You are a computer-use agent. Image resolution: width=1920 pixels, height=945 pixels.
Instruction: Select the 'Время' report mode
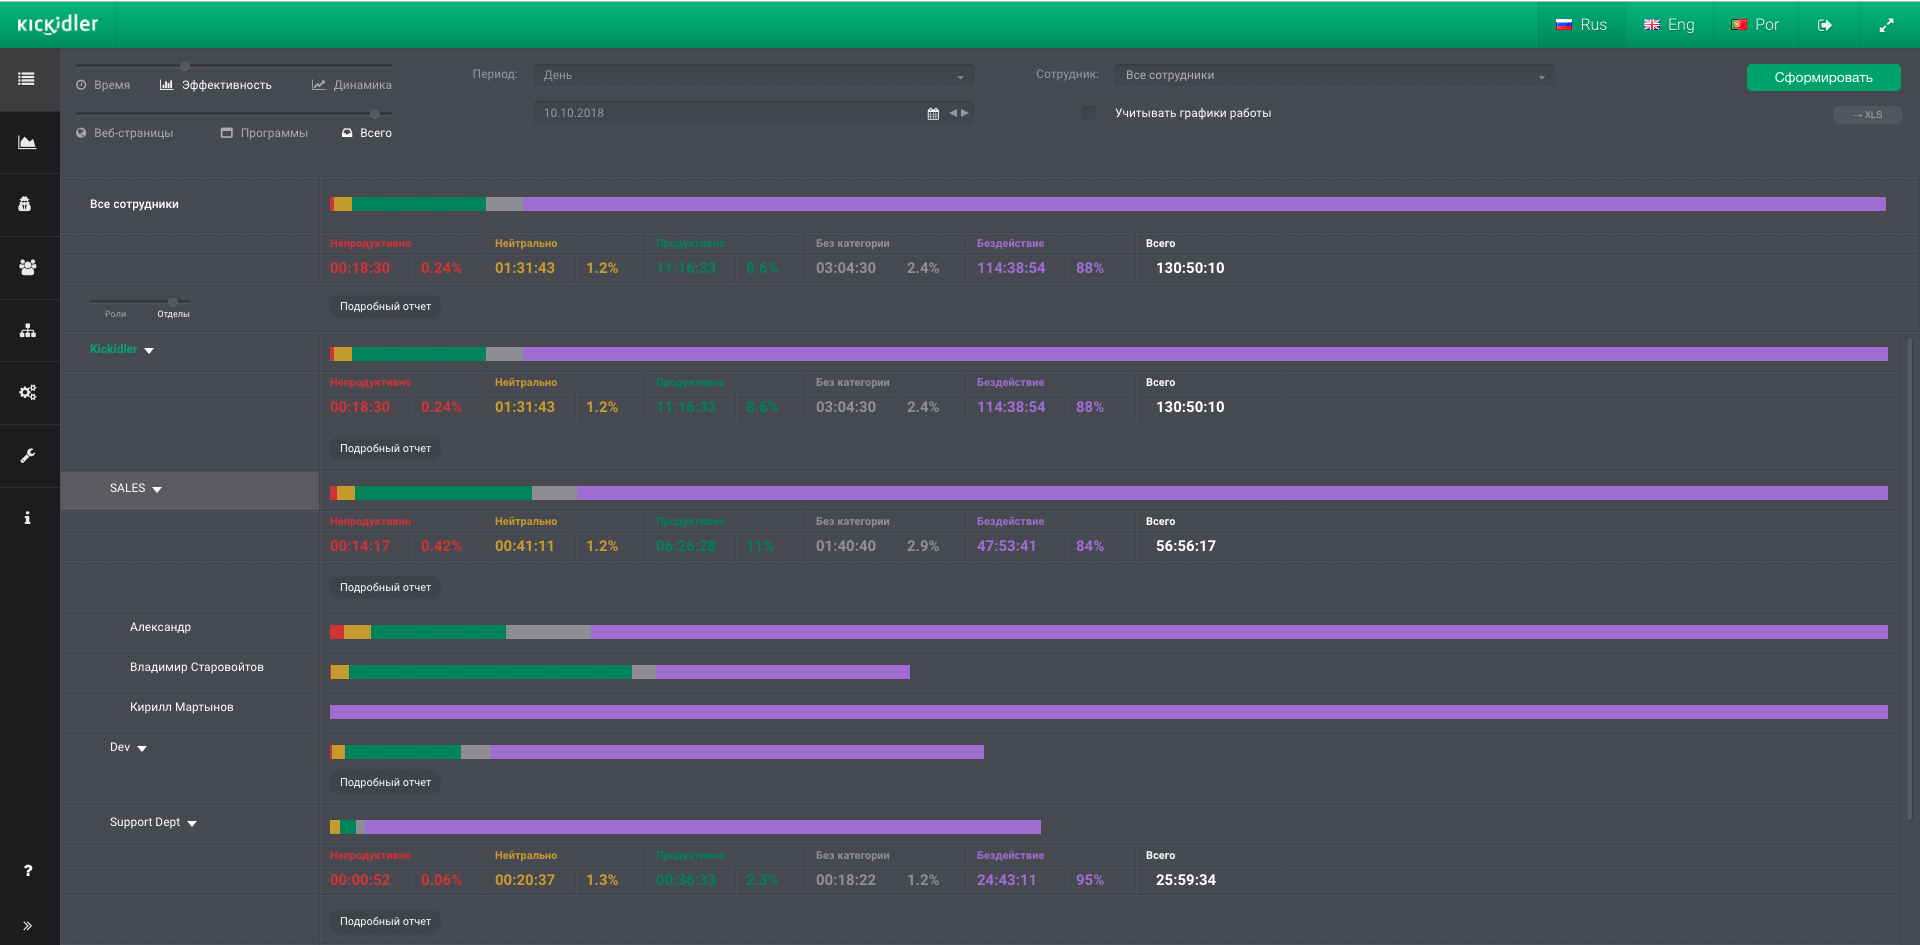click(x=103, y=85)
